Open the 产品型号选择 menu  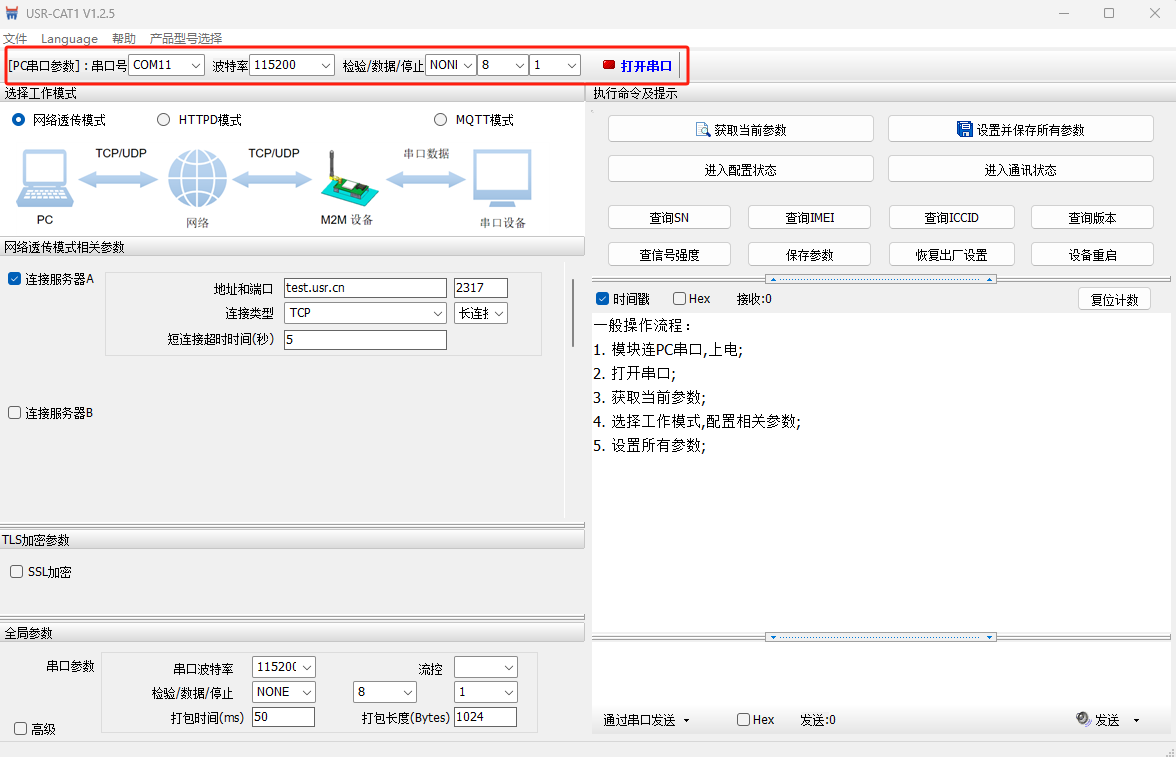(x=186, y=38)
